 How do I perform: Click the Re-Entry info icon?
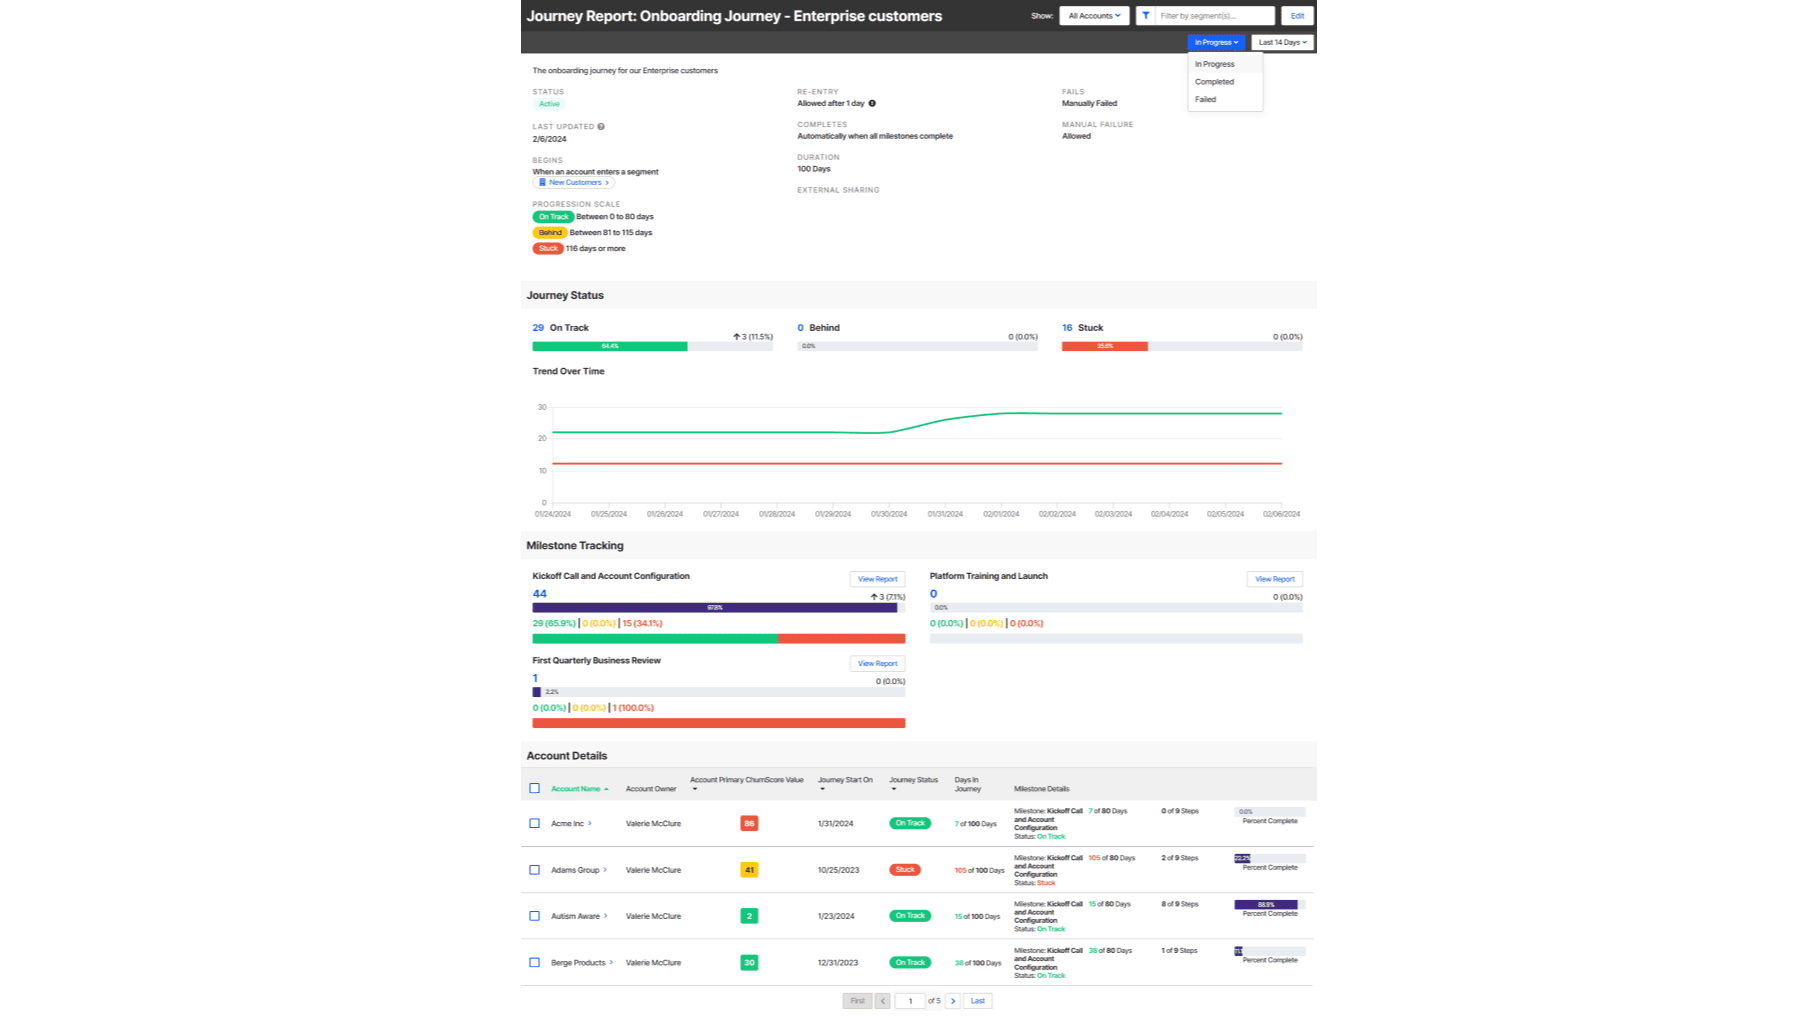[x=872, y=103]
